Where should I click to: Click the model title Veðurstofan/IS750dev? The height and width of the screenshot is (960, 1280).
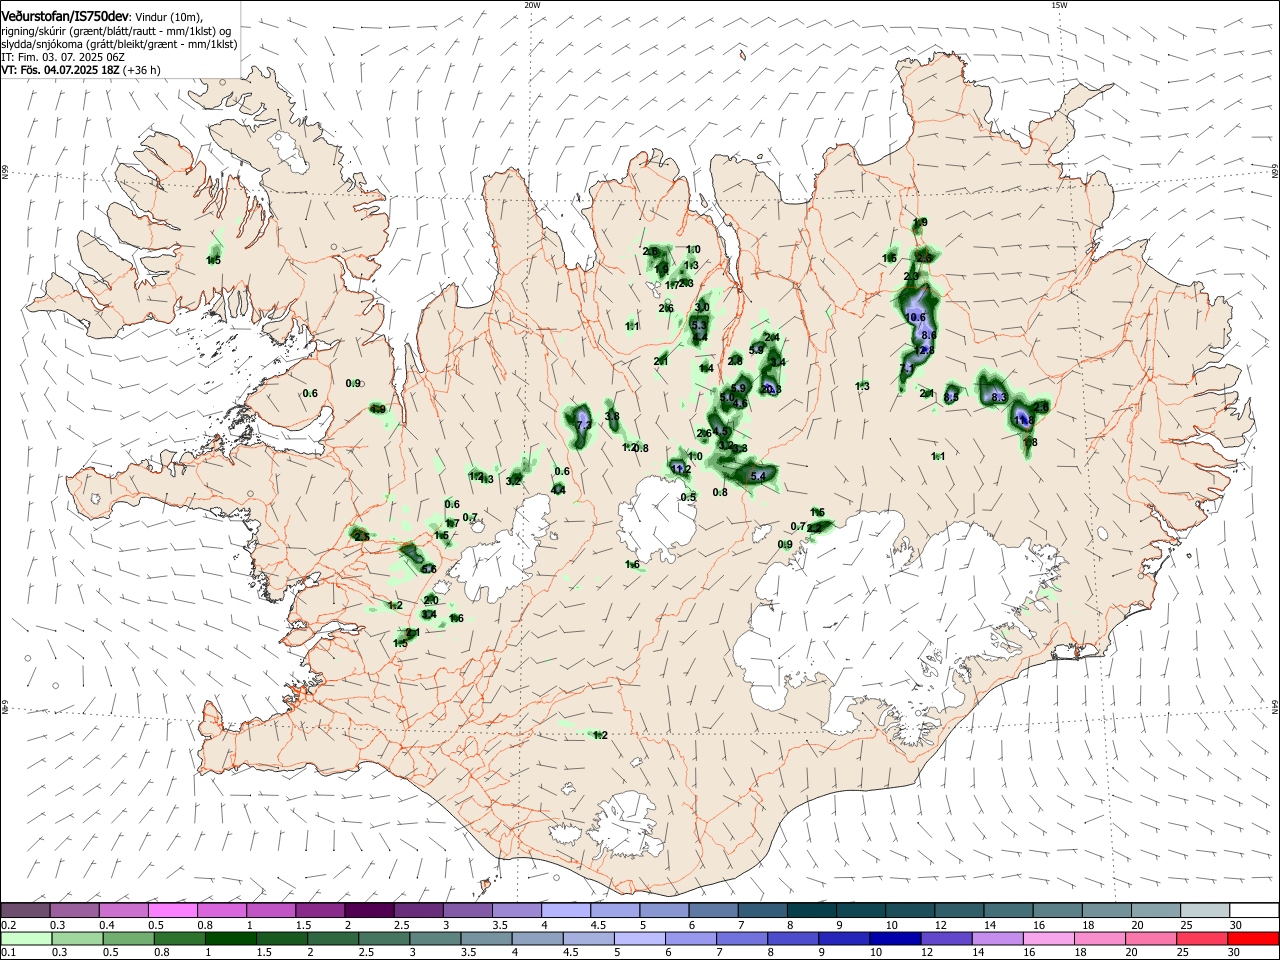(65, 16)
